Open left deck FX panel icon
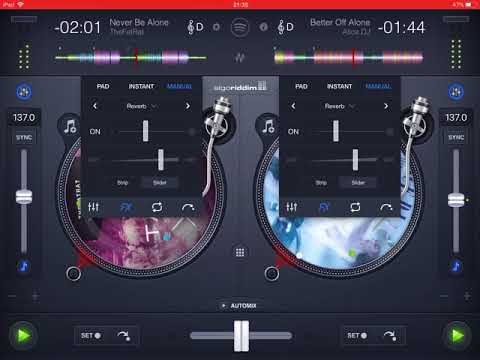 126,207
